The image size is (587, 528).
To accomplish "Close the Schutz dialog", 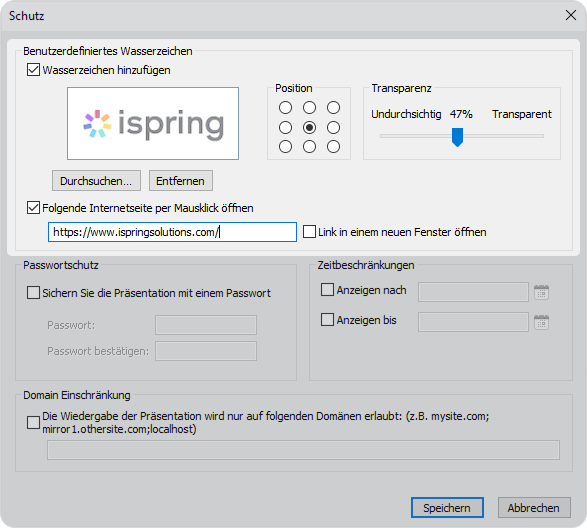I will coord(571,15).
